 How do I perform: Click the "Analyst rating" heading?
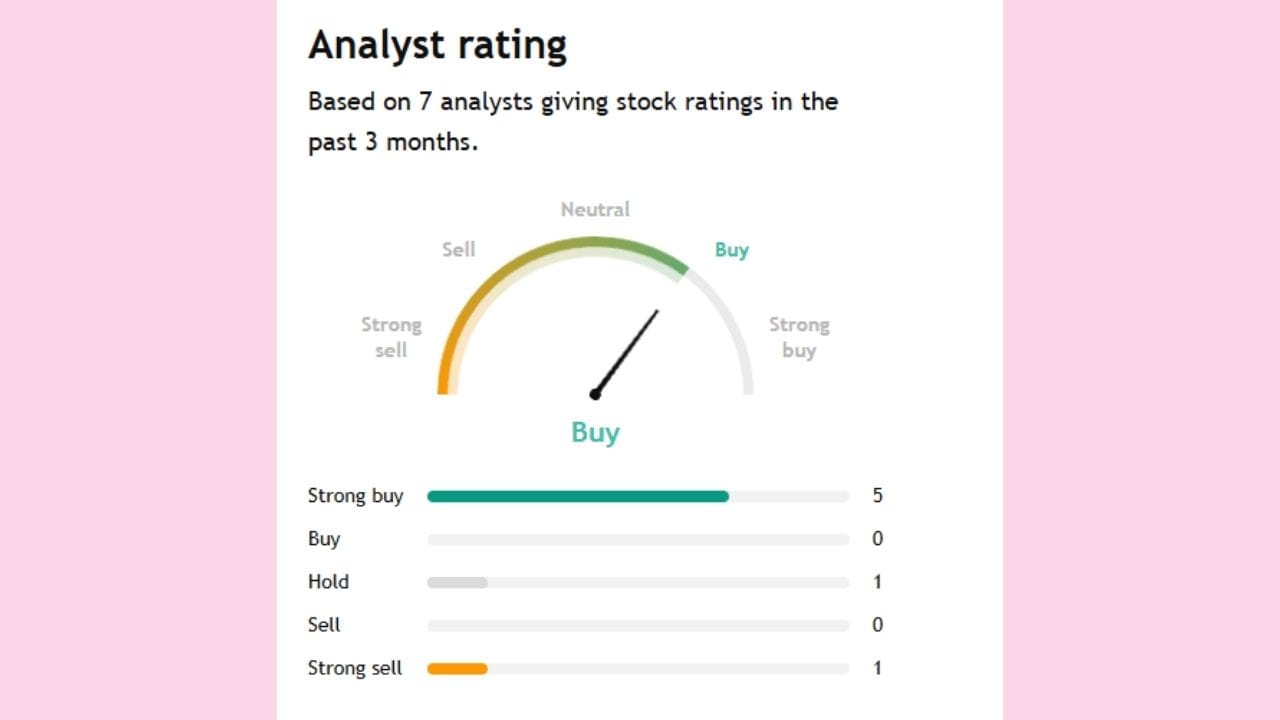pyautogui.click(x=437, y=46)
